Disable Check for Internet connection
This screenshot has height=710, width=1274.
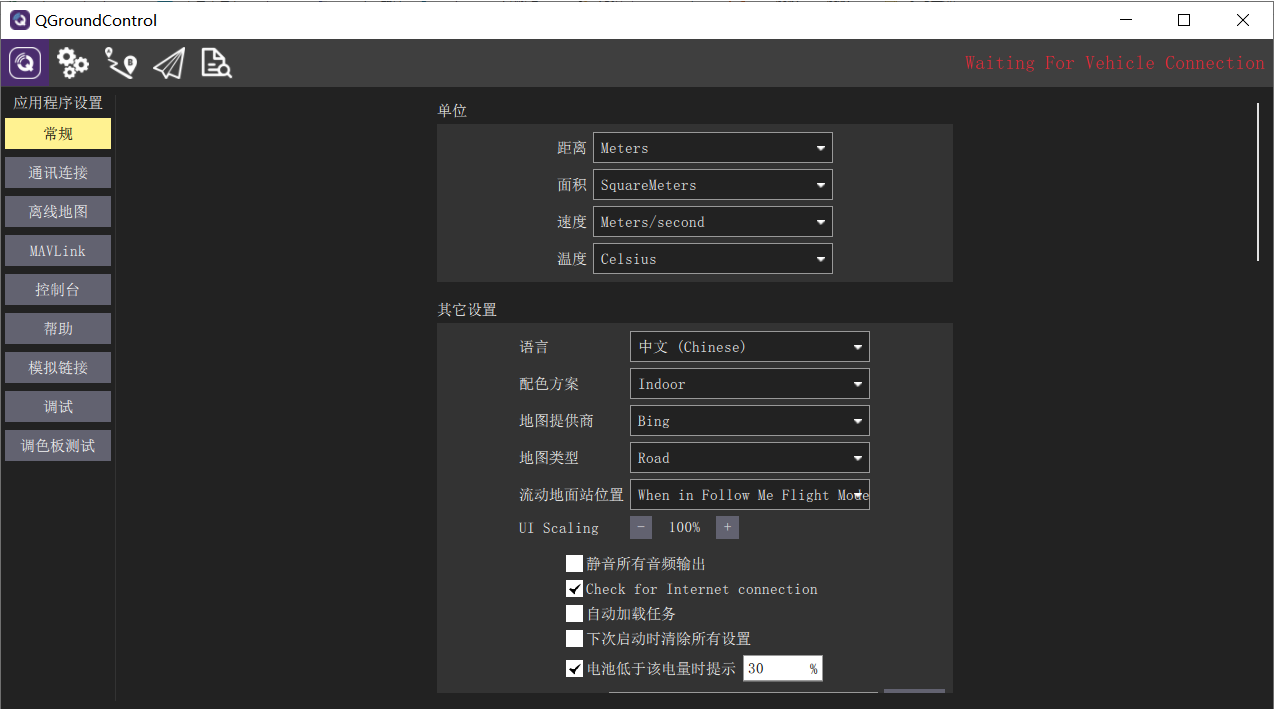coord(574,588)
